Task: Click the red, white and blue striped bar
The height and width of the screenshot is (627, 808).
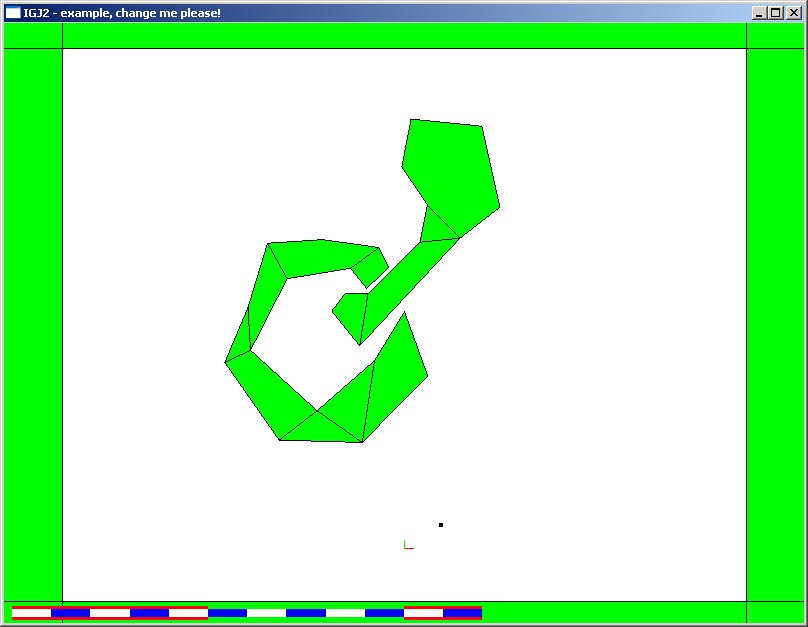Action: click(247, 613)
